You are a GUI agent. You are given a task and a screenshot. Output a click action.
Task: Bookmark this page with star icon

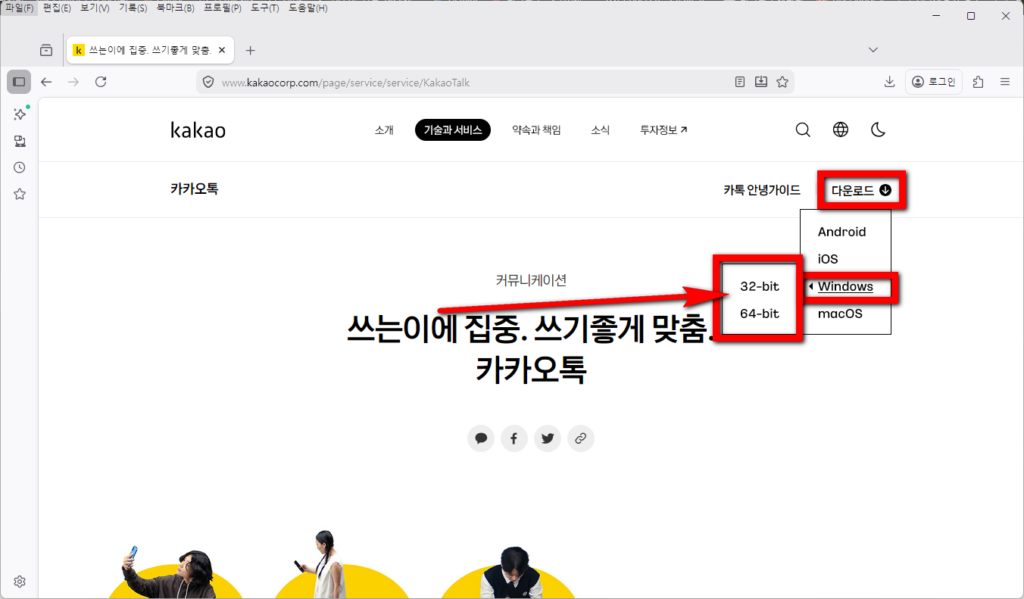point(782,82)
